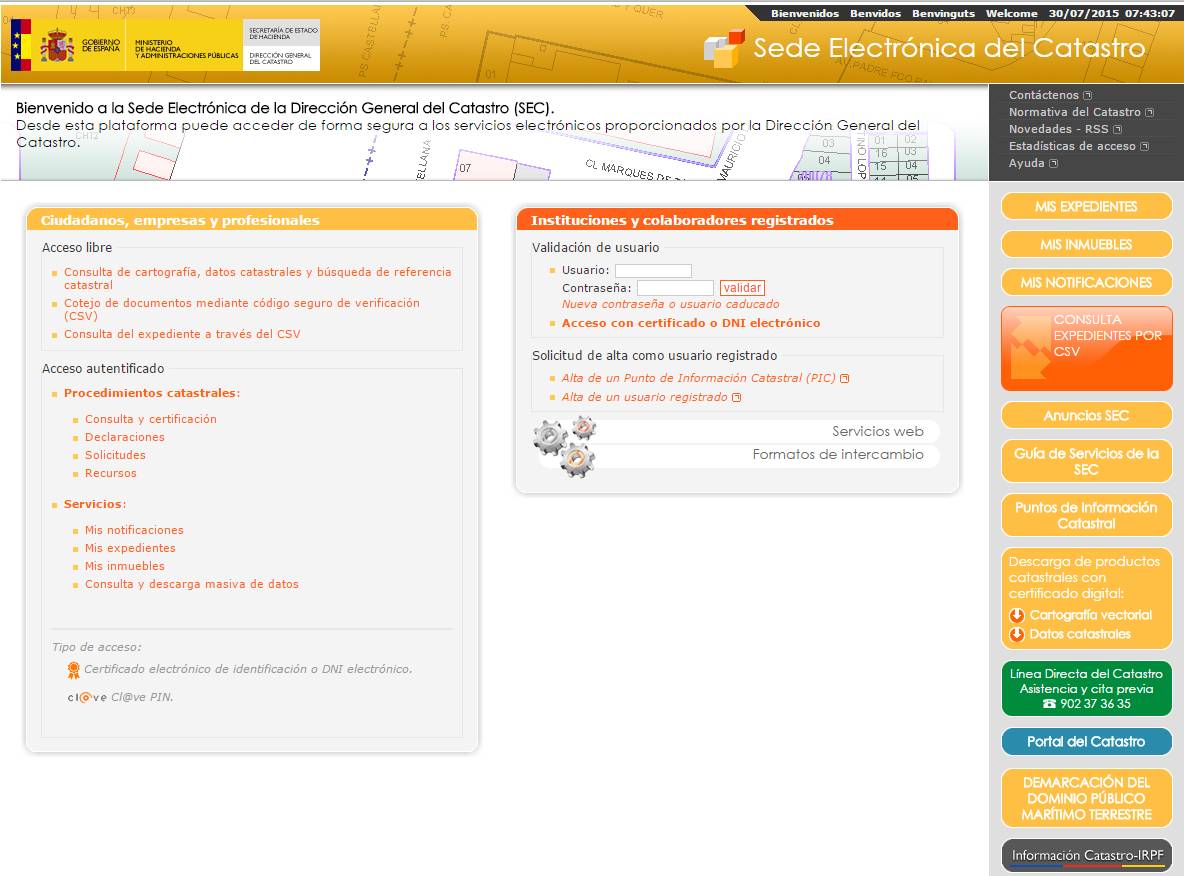Open Mis expedientes in Servicios list
The width and height of the screenshot is (1184, 876).
point(130,548)
